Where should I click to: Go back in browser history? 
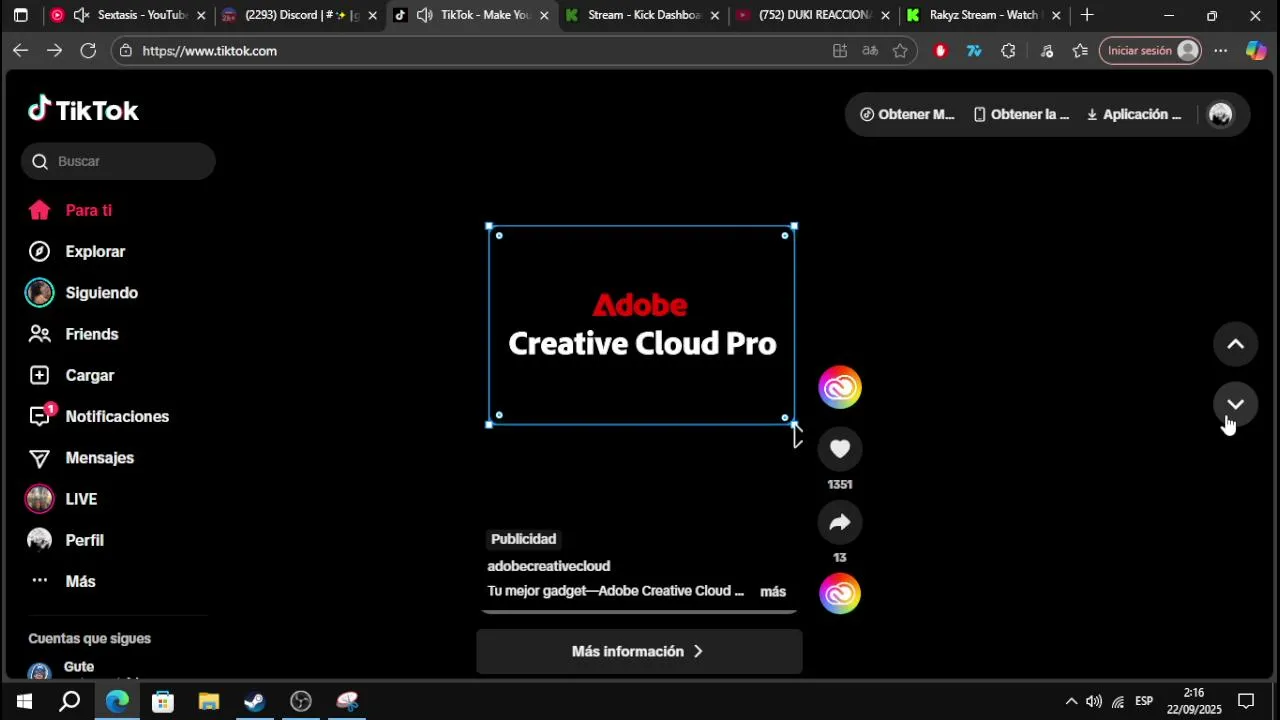pos(20,50)
